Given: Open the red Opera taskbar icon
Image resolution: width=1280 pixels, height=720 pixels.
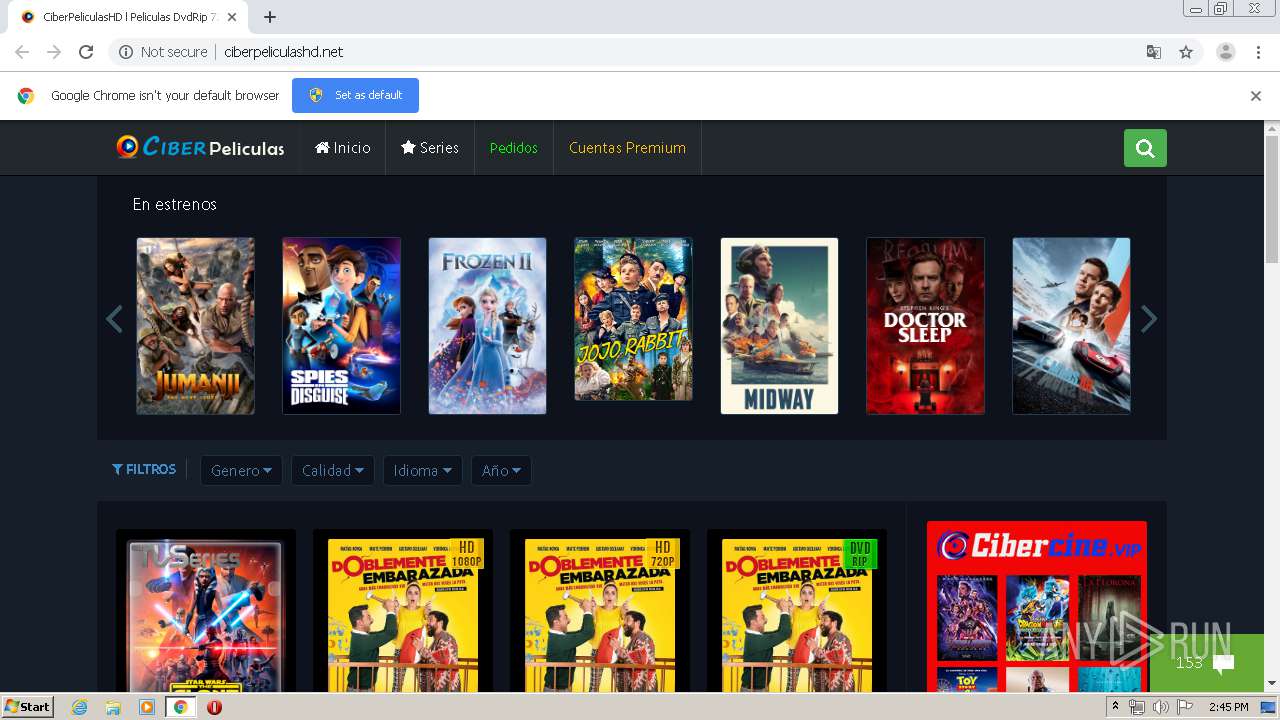Looking at the screenshot, I should (x=214, y=707).
